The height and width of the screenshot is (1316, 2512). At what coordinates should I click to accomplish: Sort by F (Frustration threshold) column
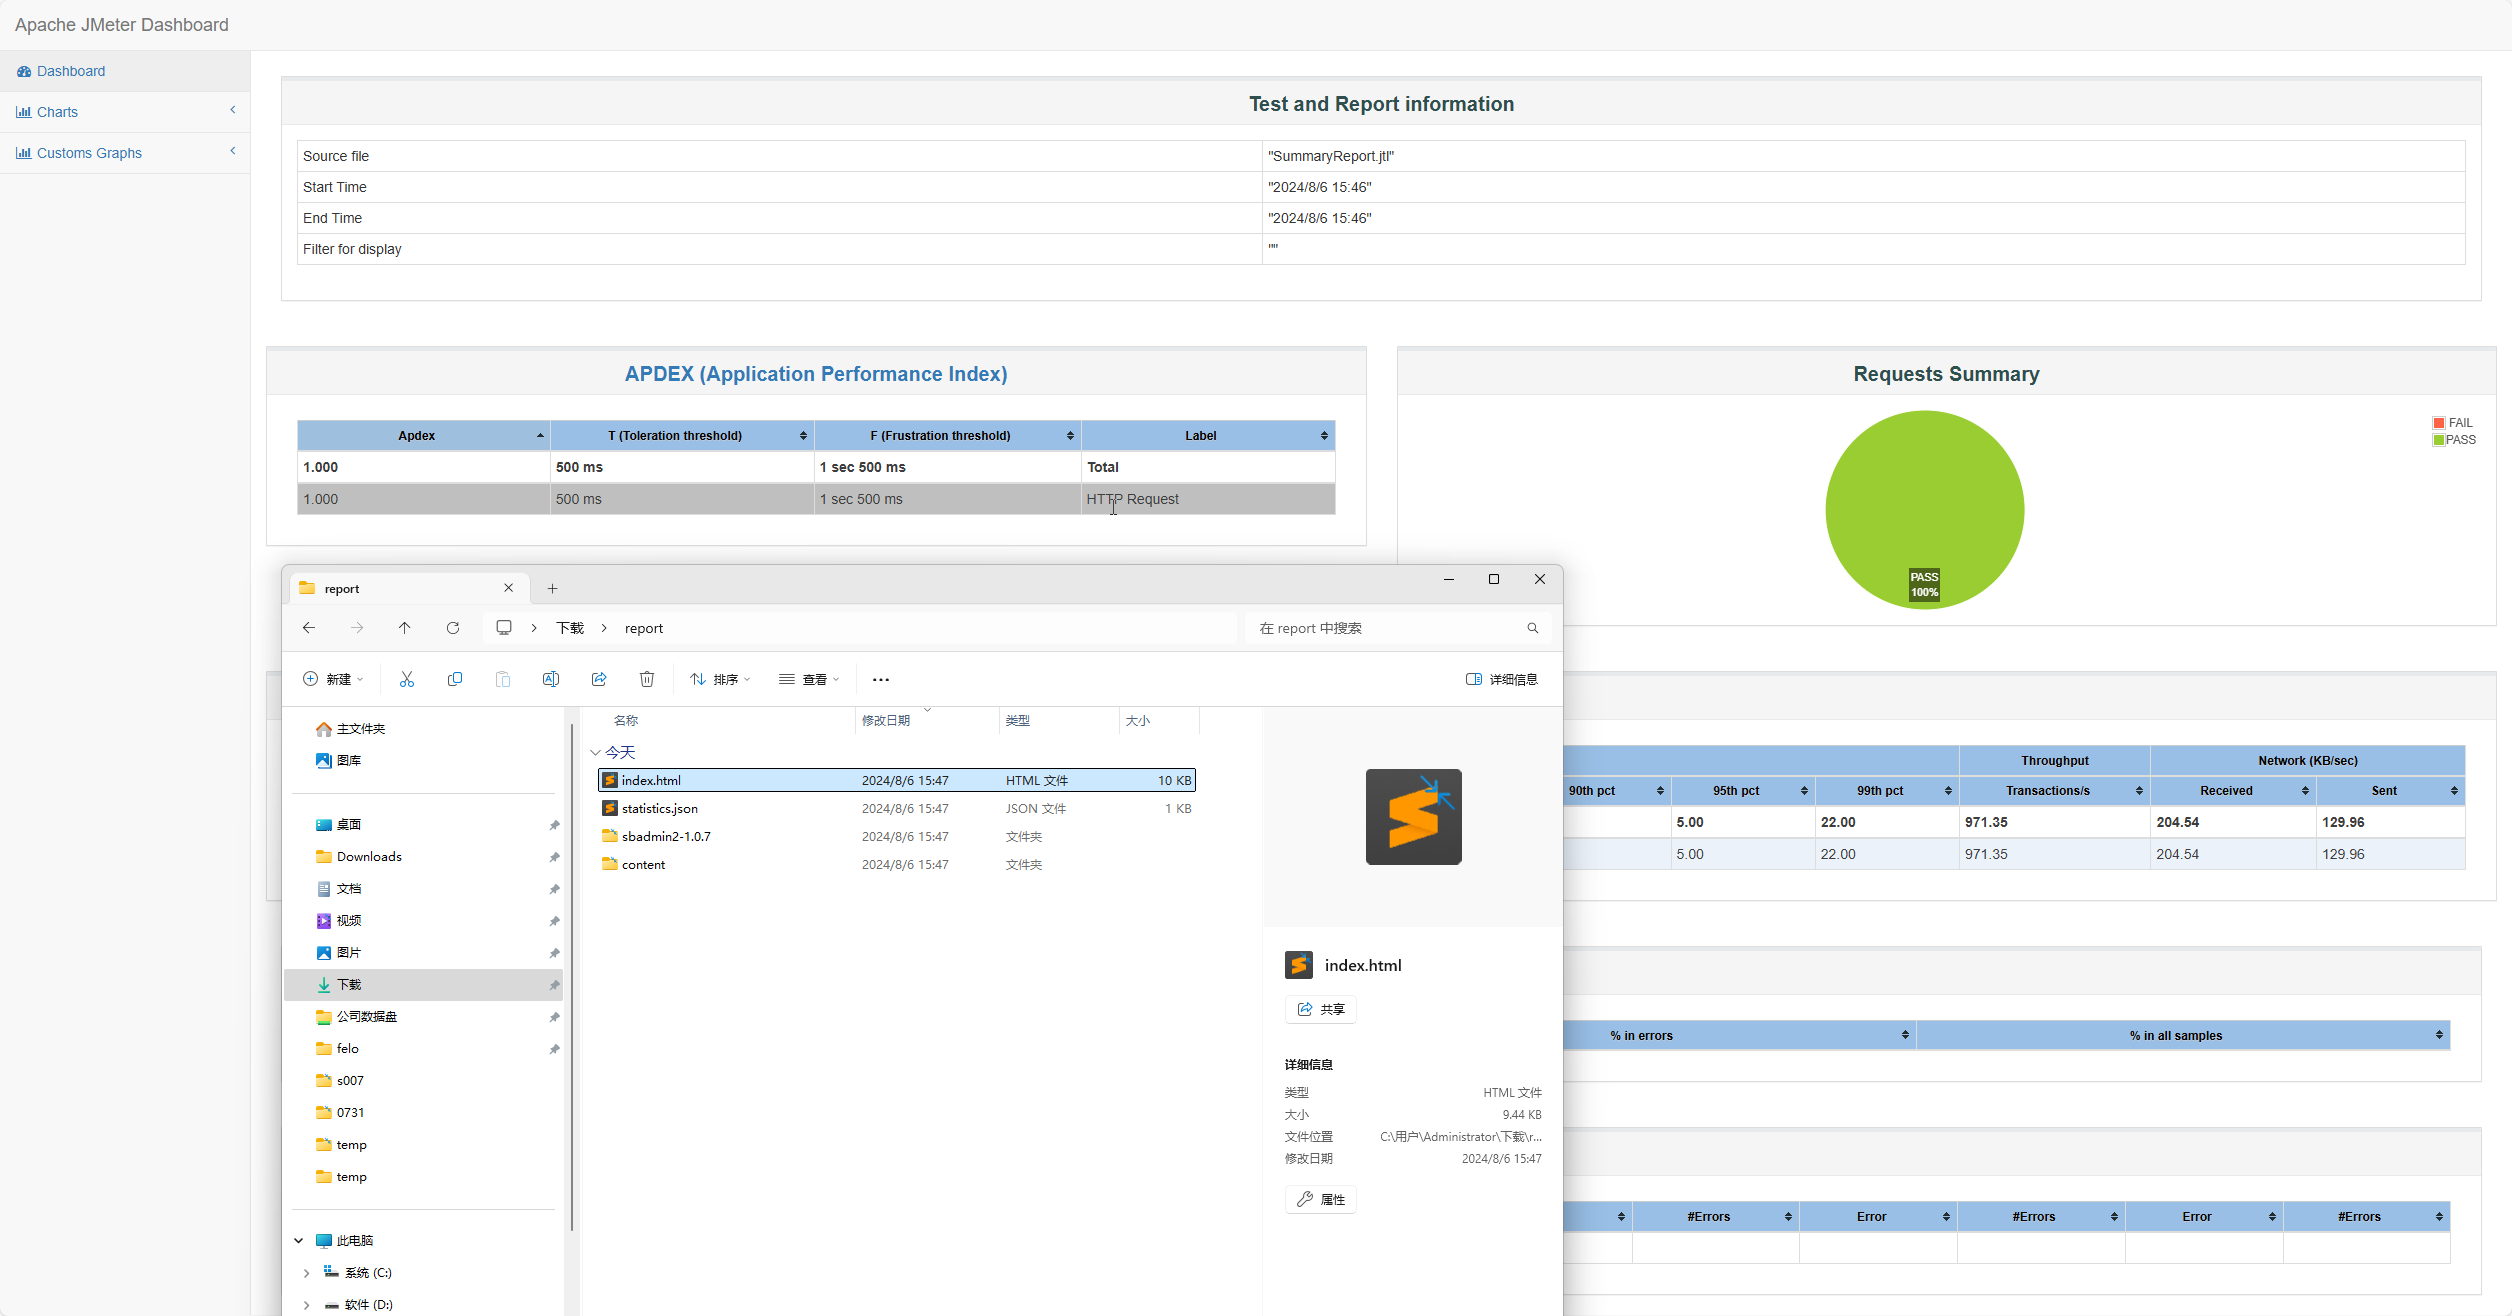(947, 436)
